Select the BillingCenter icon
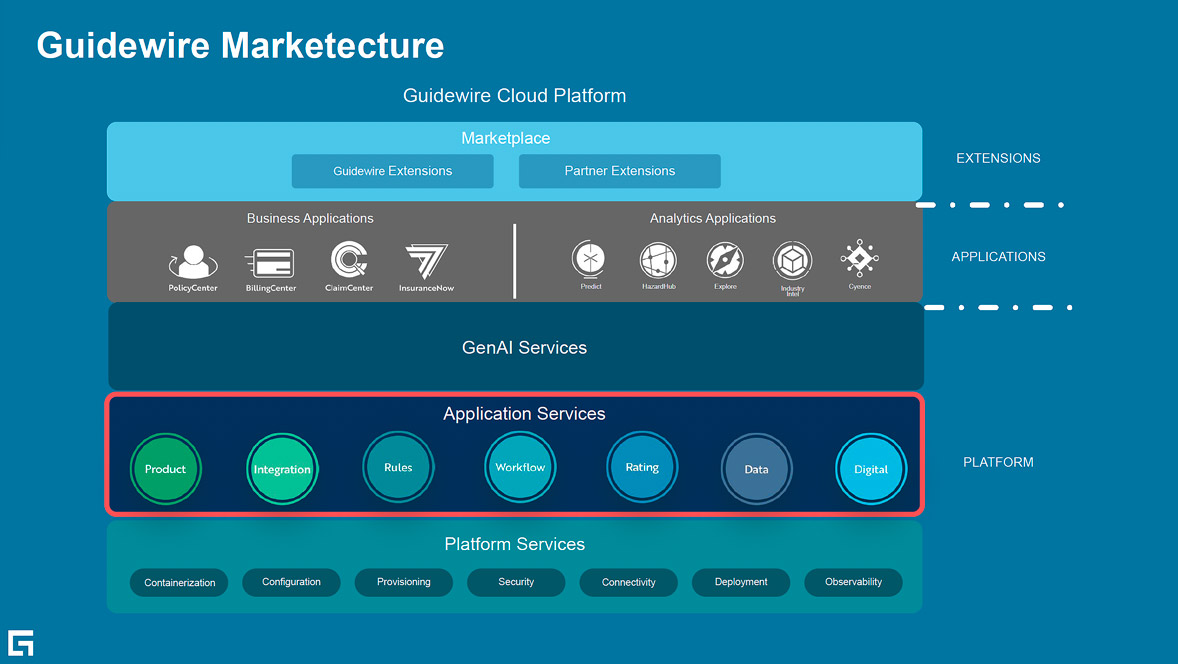 coord(270,263)
